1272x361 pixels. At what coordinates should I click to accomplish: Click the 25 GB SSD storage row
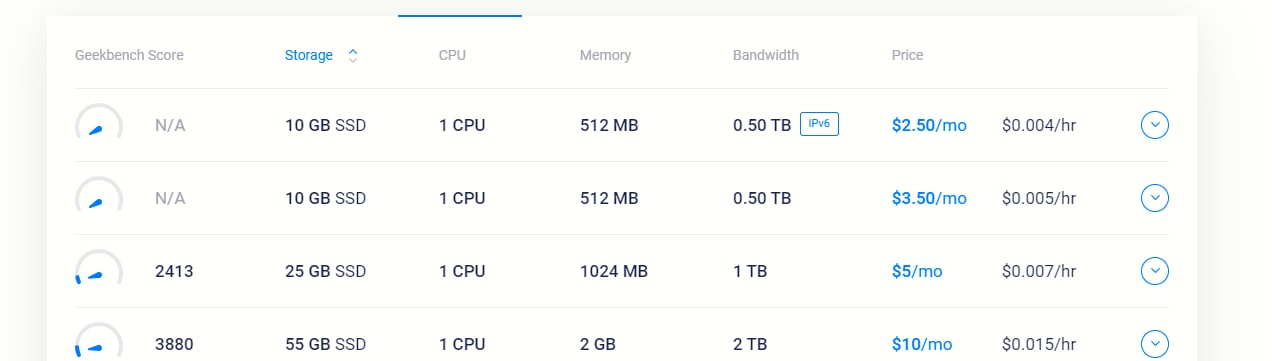click(x=622, y=271)
